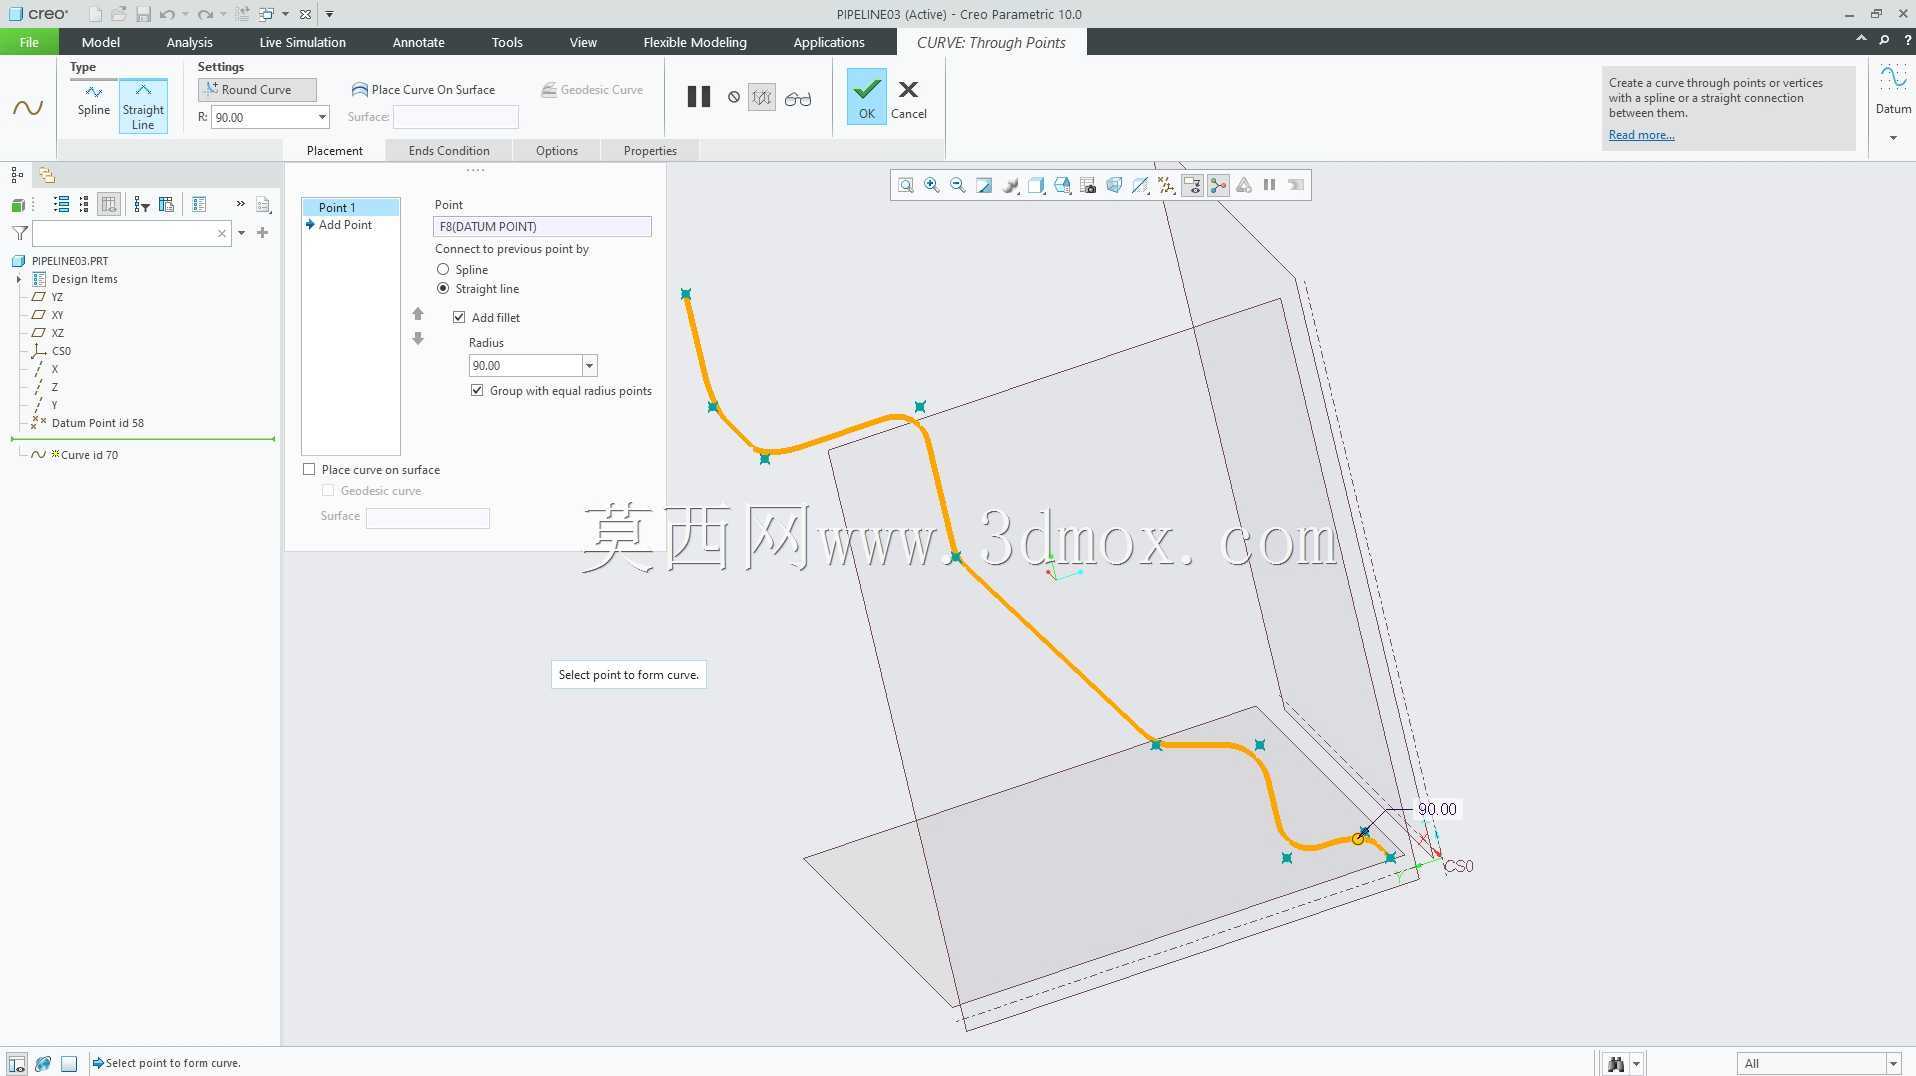The width and height of the screenshot is (1916, 1076).
Task: Open the R radius dropdown in ribbon
Action: pos(322,117)
